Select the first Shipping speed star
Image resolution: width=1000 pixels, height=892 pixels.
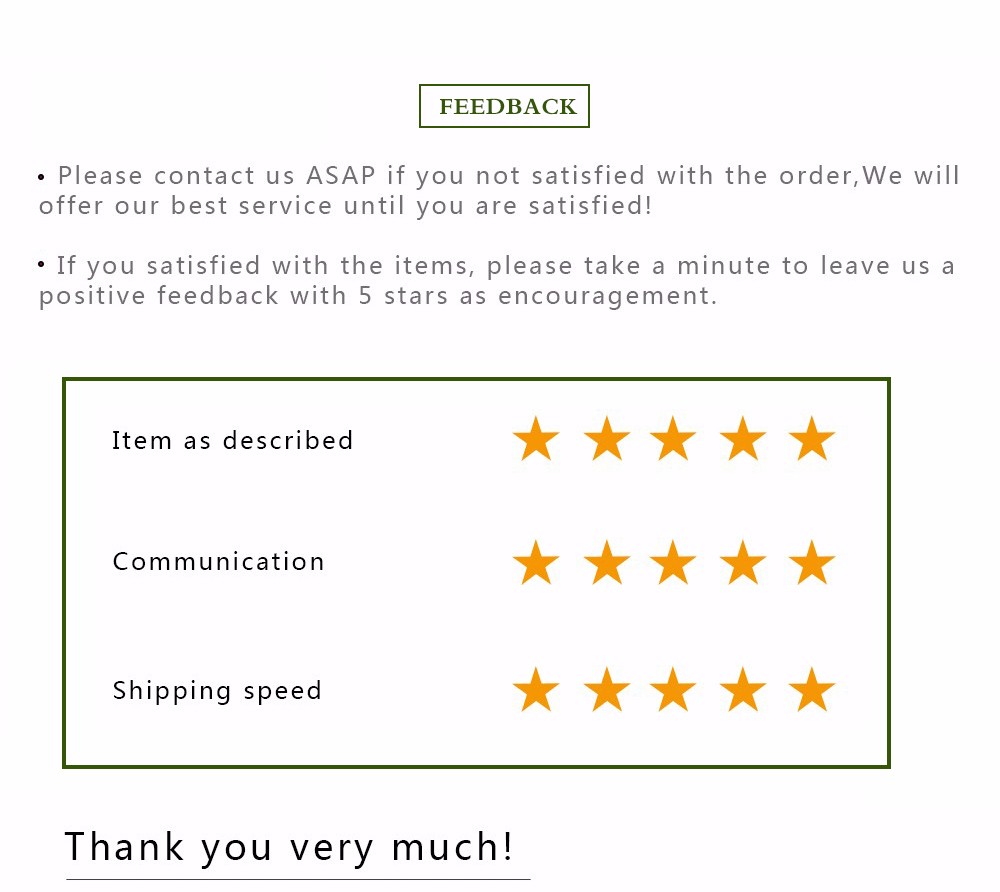(536, 691)
